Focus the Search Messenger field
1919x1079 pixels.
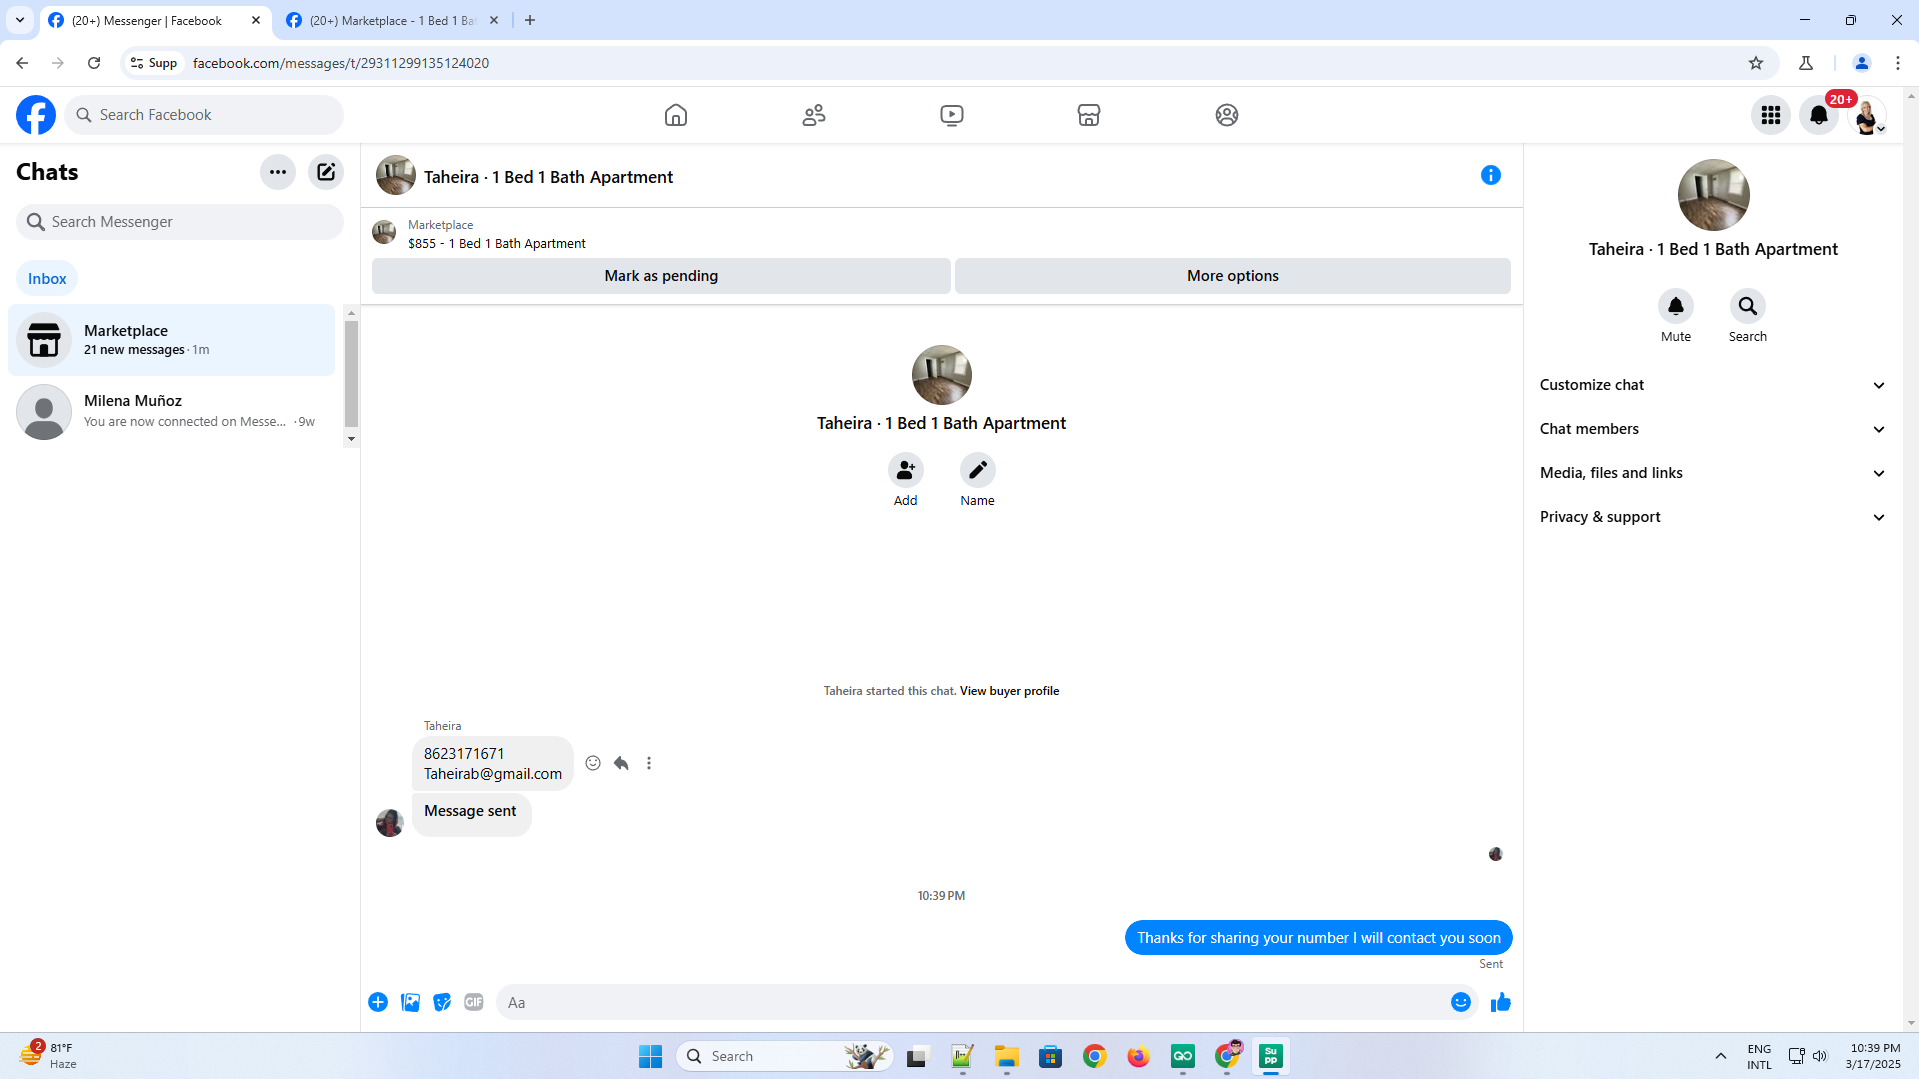point(180,222)
